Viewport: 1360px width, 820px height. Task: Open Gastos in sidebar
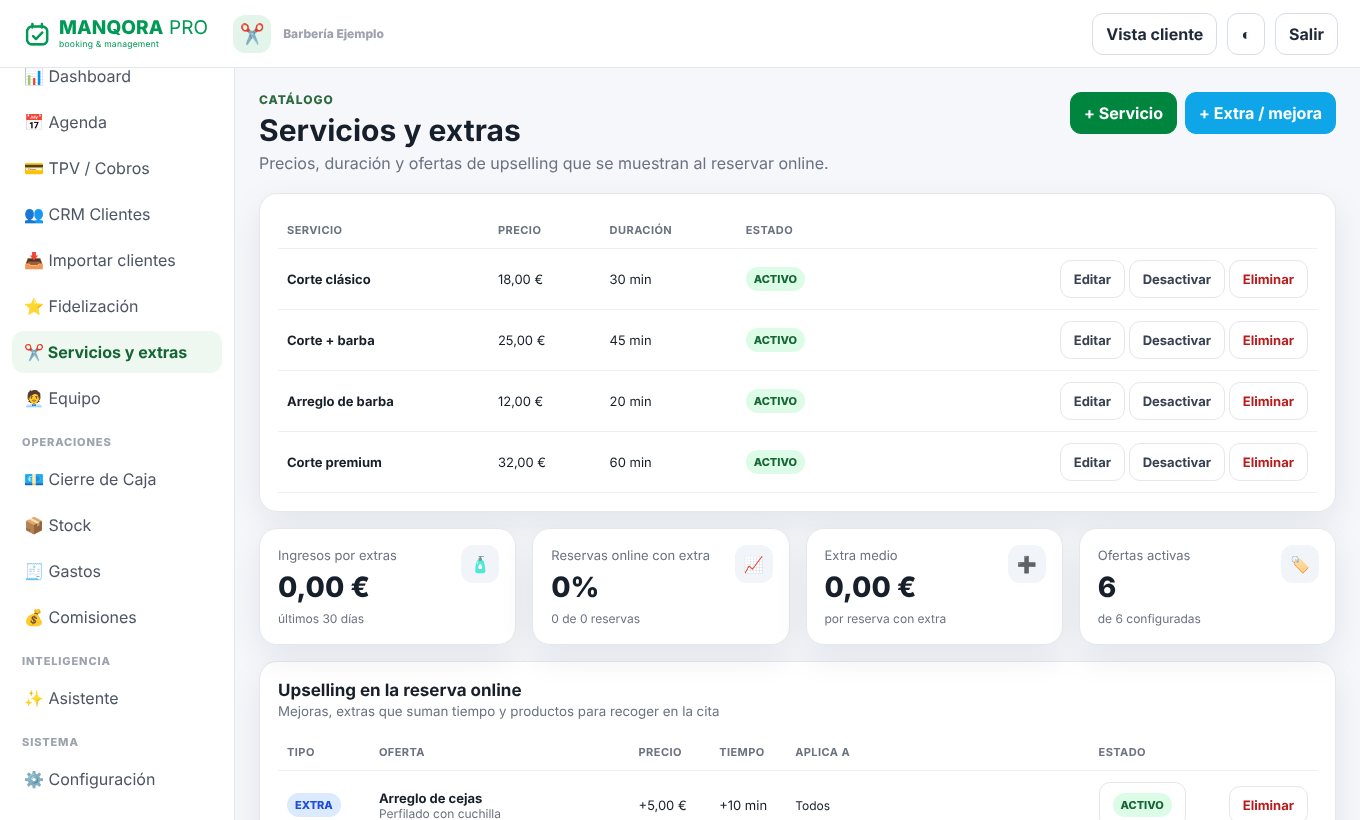[x=117, y=571]
